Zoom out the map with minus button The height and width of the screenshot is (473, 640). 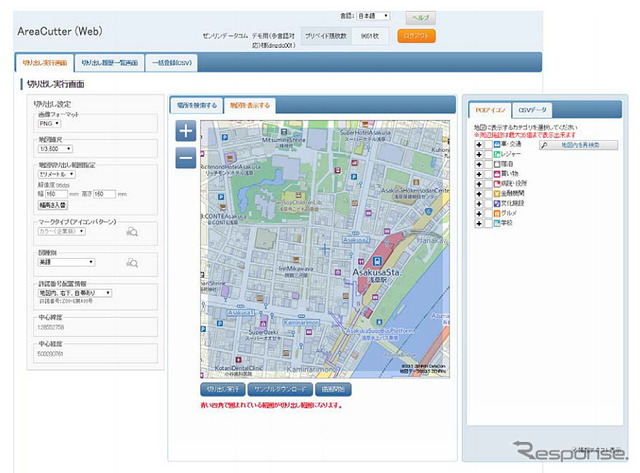(186, 158)
